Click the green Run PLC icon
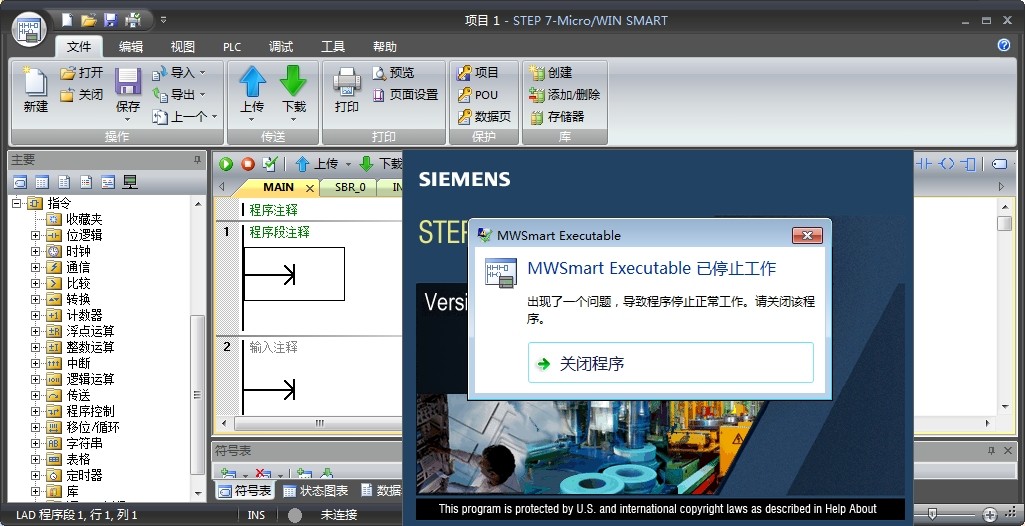Viewport: 1025px width, 526px height. click(226, 164)
